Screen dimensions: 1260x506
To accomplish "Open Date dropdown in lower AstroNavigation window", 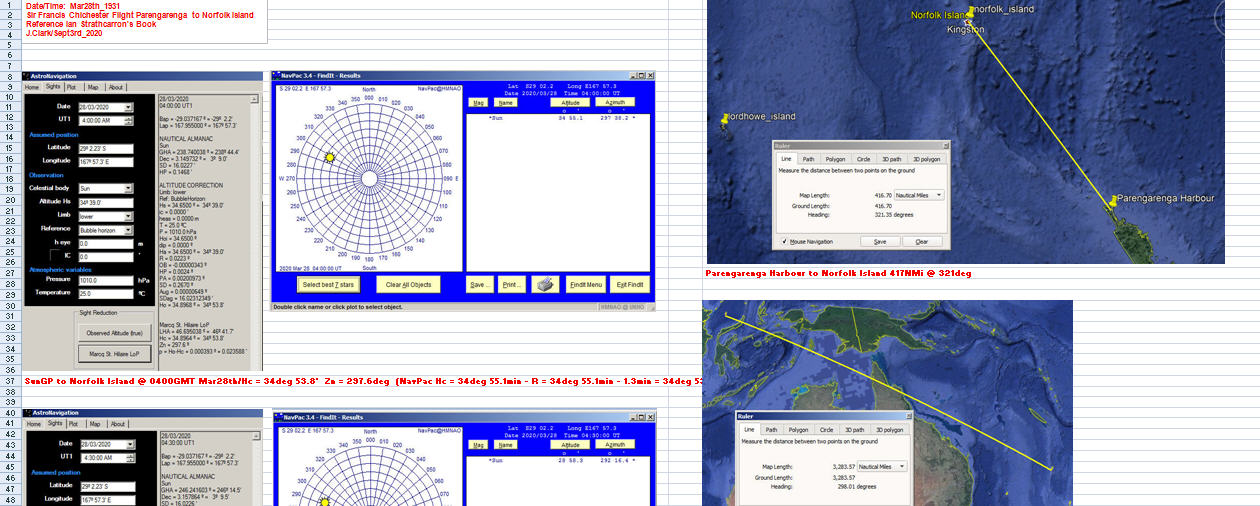I will (x=128, y=443).
